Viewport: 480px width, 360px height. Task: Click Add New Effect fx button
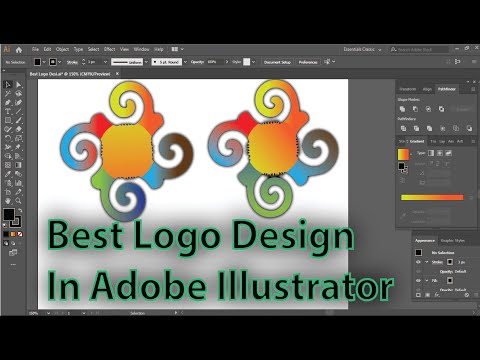(x=436, y=295)
